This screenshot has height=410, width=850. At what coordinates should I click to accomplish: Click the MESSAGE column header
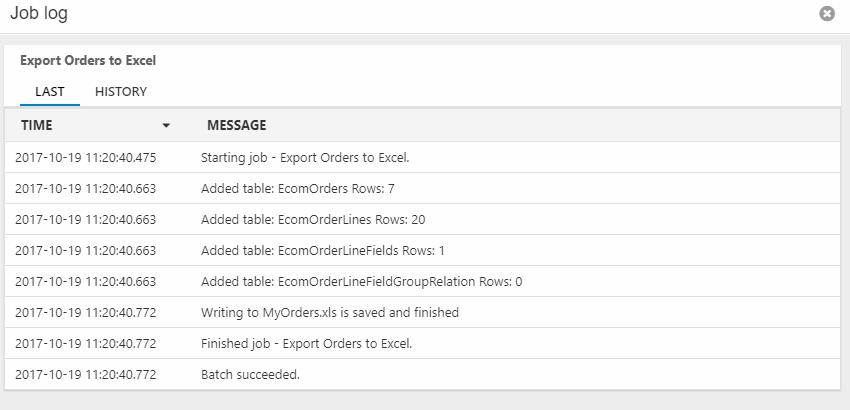tap(236, 125)
